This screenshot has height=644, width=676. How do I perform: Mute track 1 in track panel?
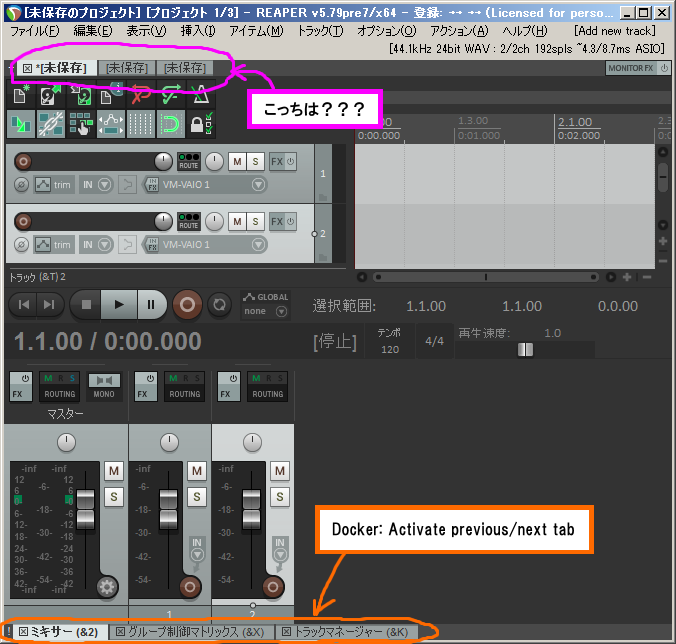(x=237, y=162)
